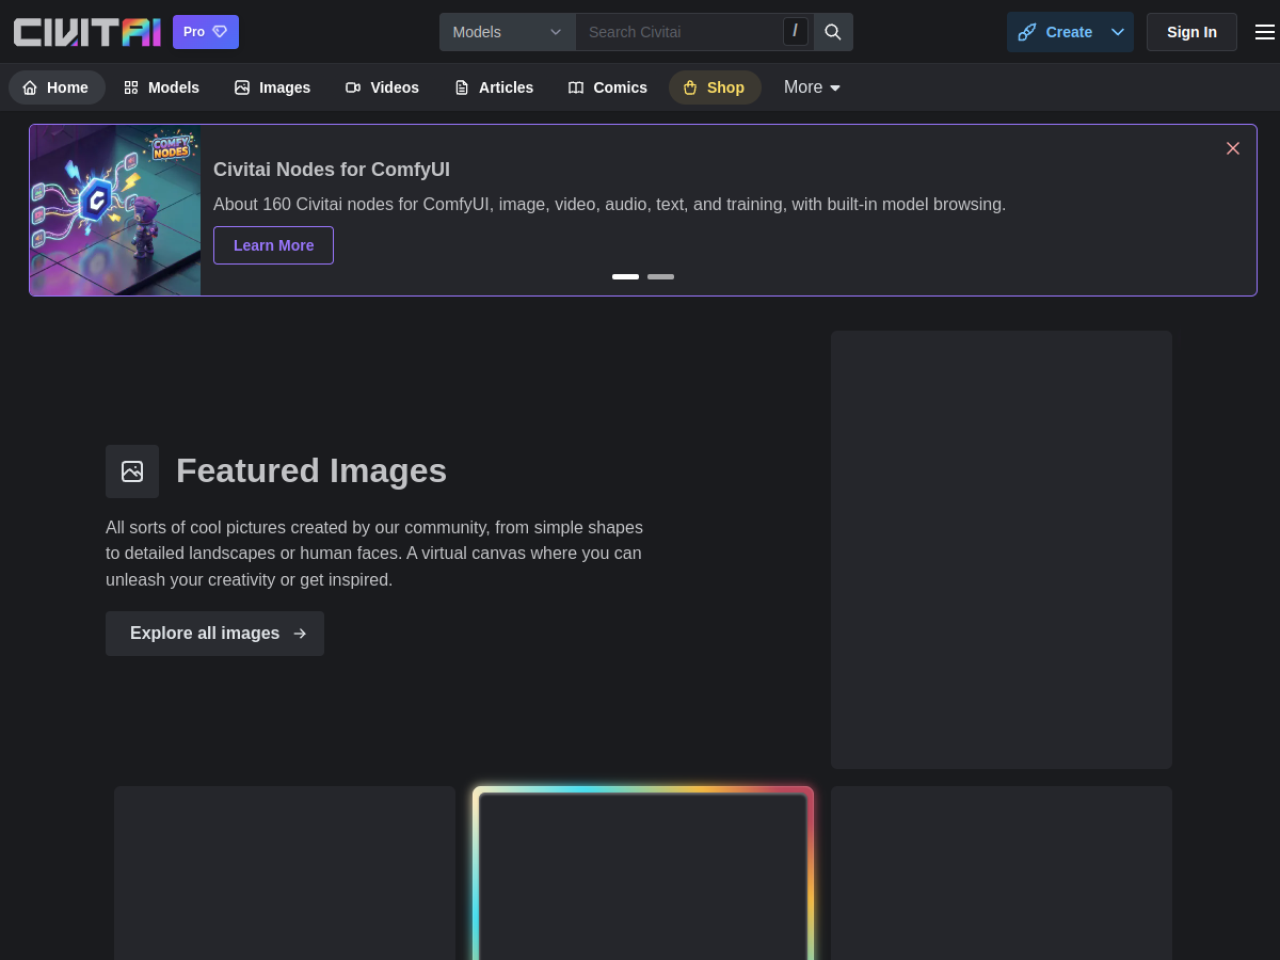The image size is (1280, 960).
Task: Click the Featured Images section icon
Action: tap(132, 471)
